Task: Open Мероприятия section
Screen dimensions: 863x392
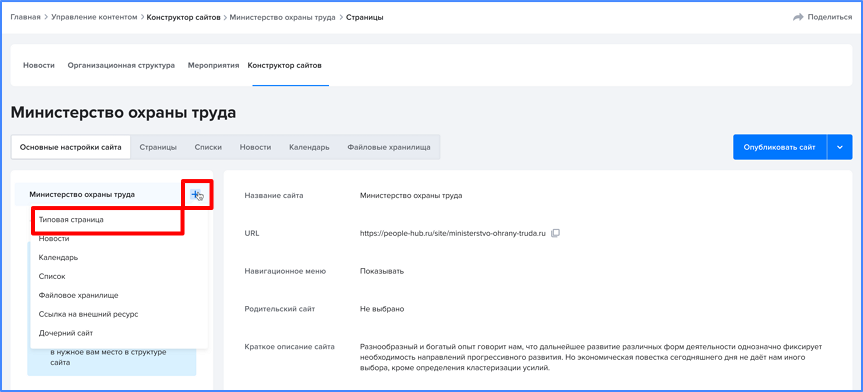Action: click(x=214, y=66)
